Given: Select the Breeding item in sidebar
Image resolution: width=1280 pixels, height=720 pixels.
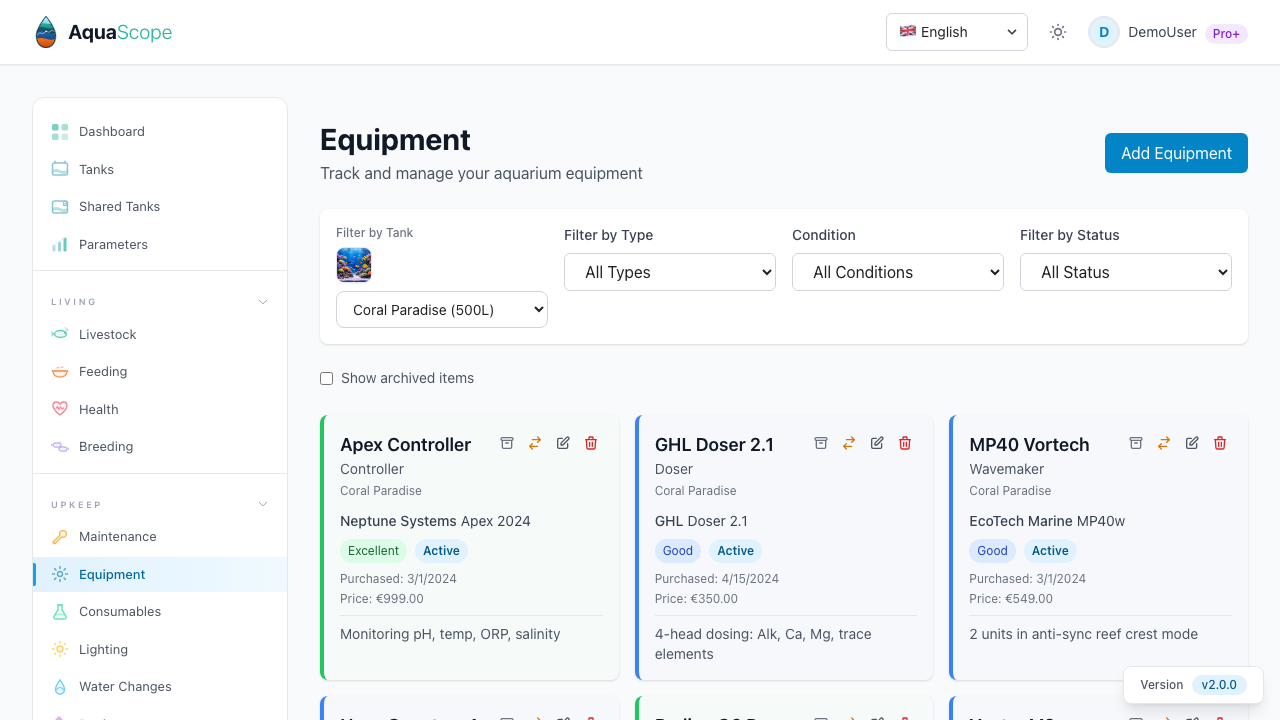Looking at the screenshot, I should [x=106, y=446].
